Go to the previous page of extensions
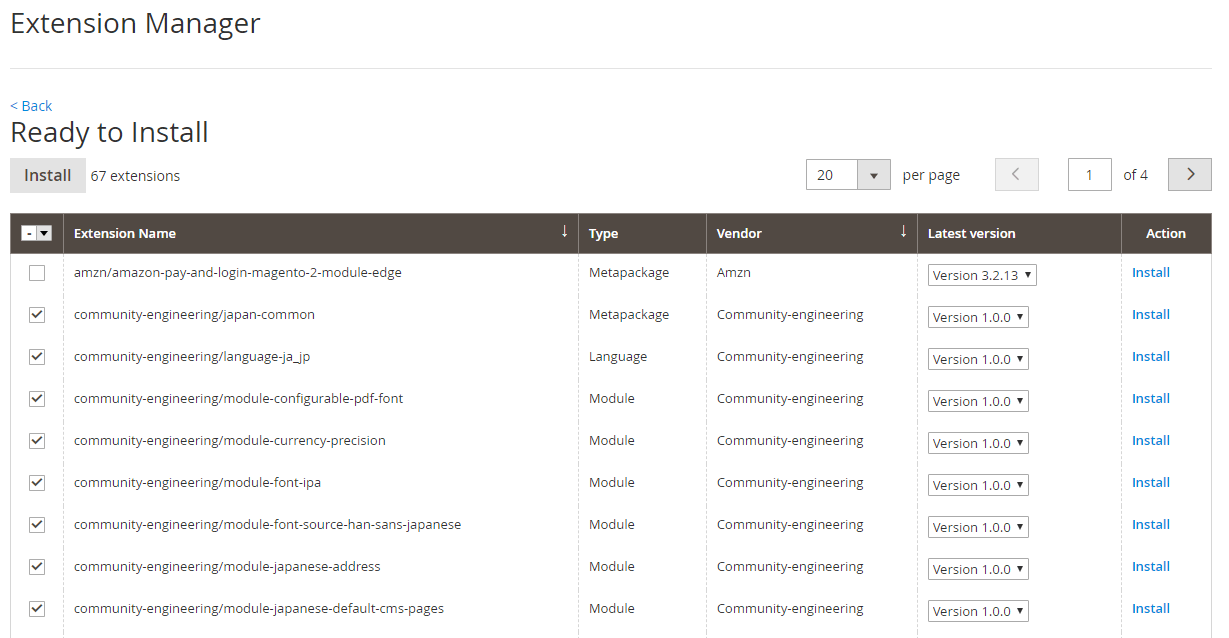This screenshot has width=1229, height=638. pyautogui.click(x=1016, y=174)
